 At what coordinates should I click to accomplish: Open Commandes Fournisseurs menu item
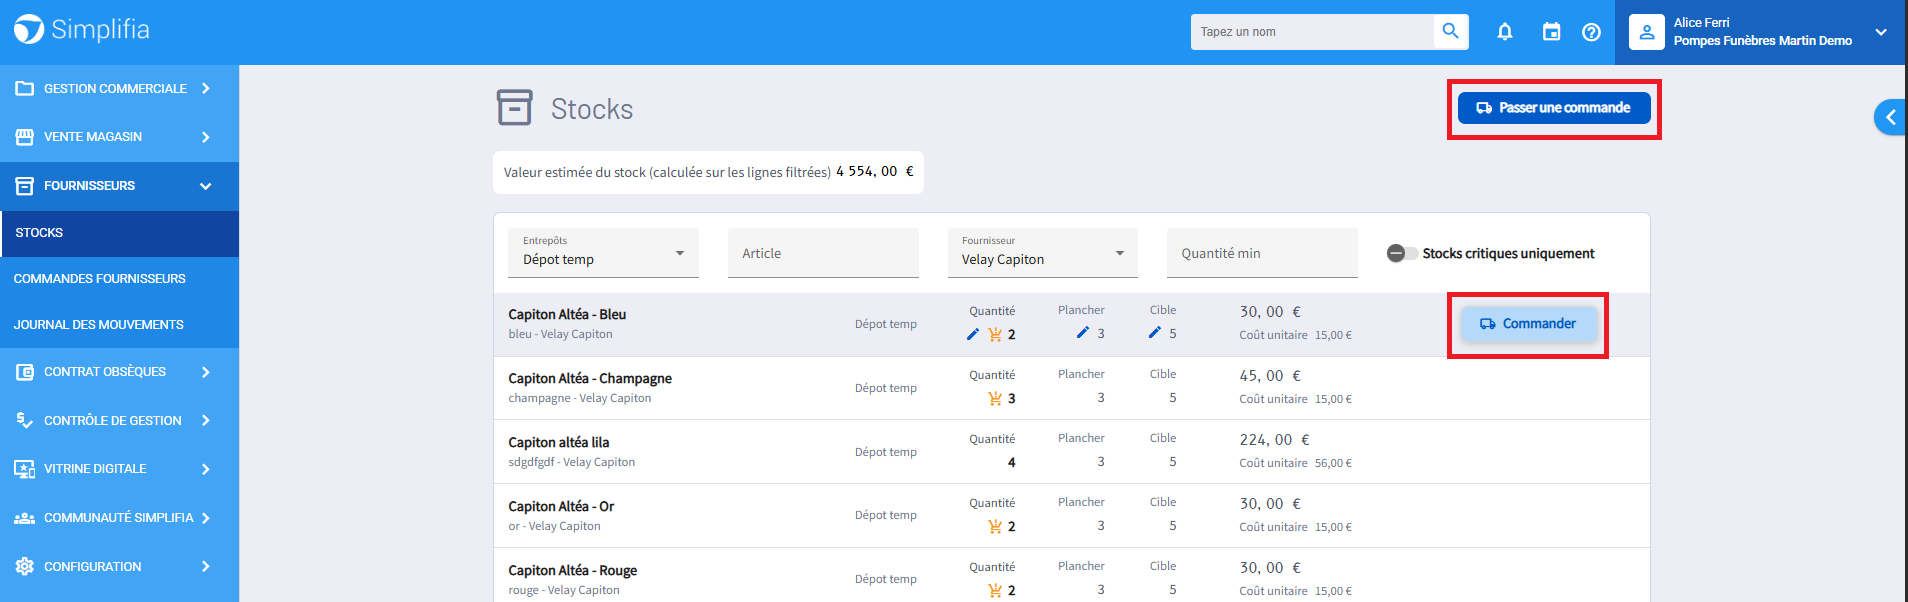(120, 279)
